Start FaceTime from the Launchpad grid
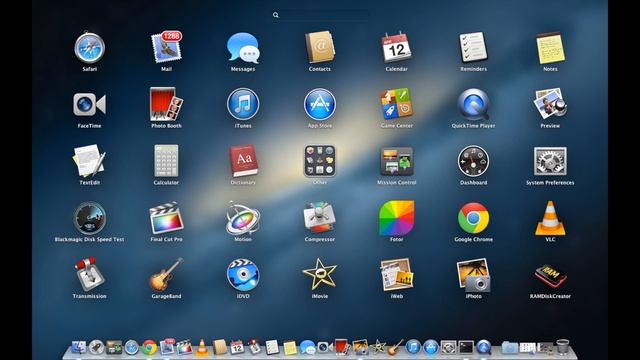This screenshot has height=360, width=640. tap(89, 104)
